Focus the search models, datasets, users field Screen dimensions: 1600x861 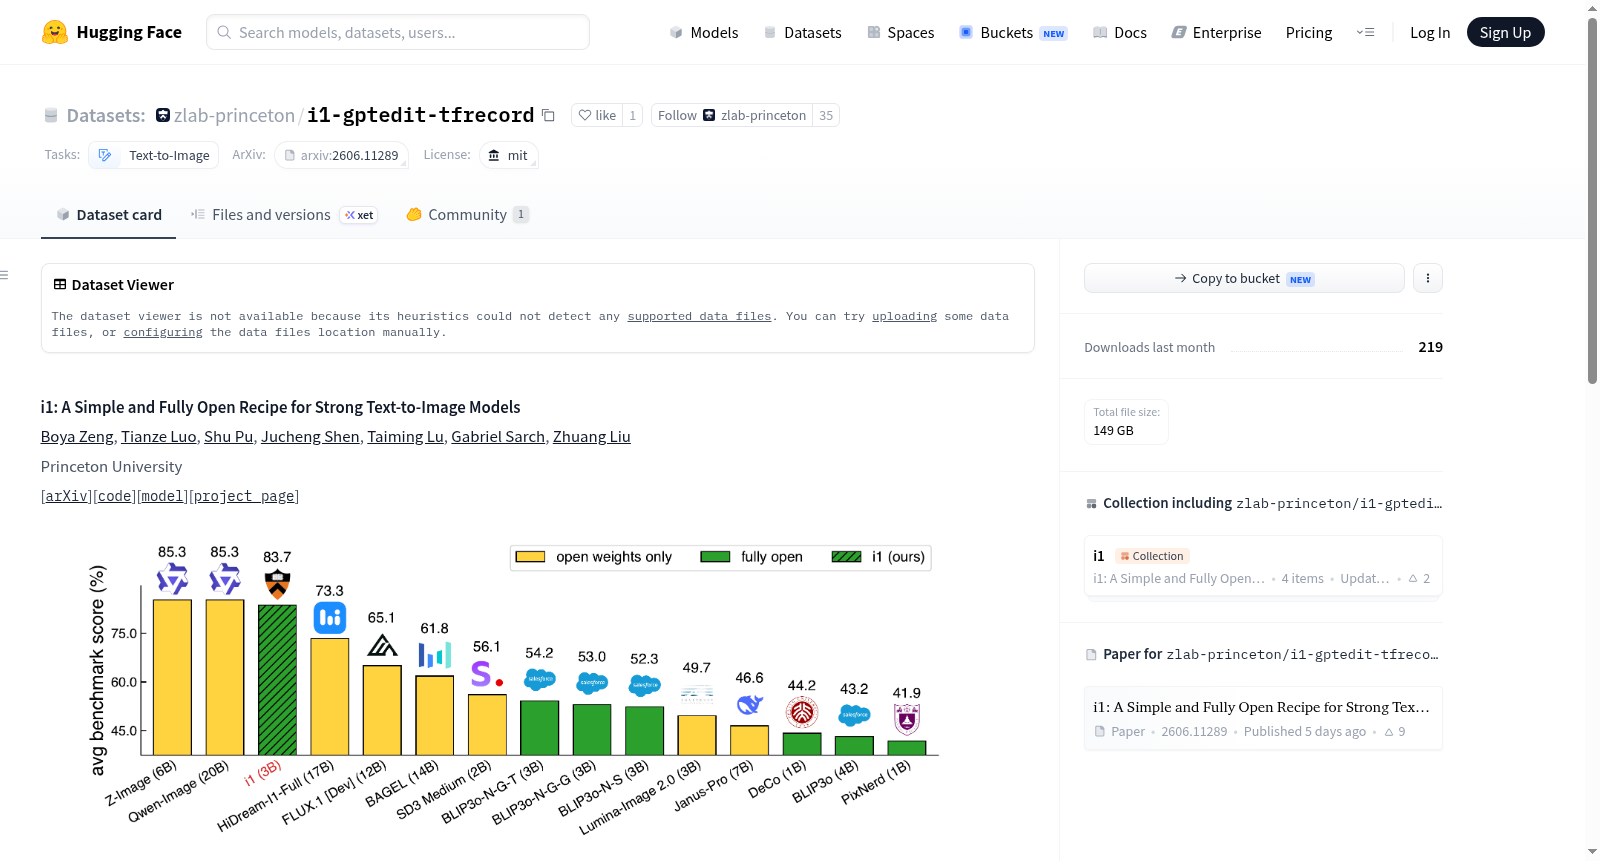(x=398, y=32)
